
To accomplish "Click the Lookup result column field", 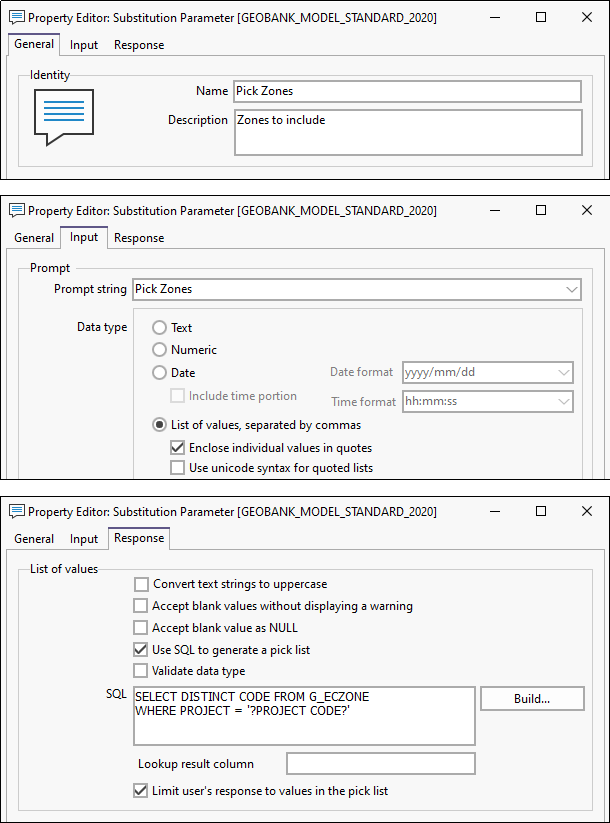I will click(x=381, y=764).
